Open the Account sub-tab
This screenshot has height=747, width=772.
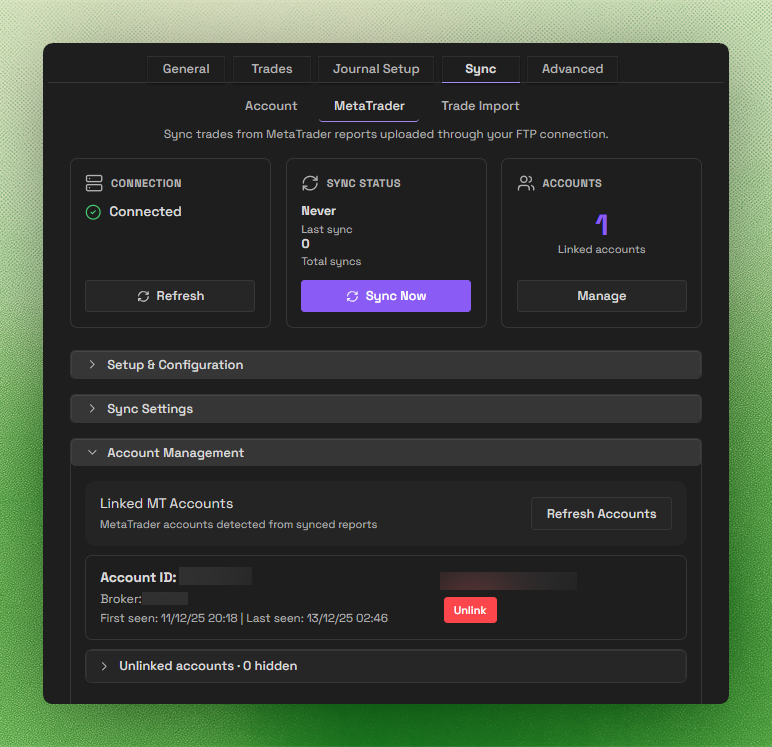(271, 106)
